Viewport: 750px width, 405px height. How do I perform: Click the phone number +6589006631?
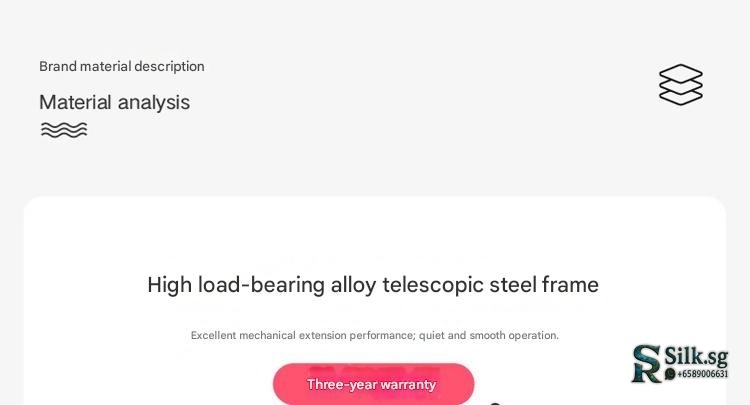(703, 374)
